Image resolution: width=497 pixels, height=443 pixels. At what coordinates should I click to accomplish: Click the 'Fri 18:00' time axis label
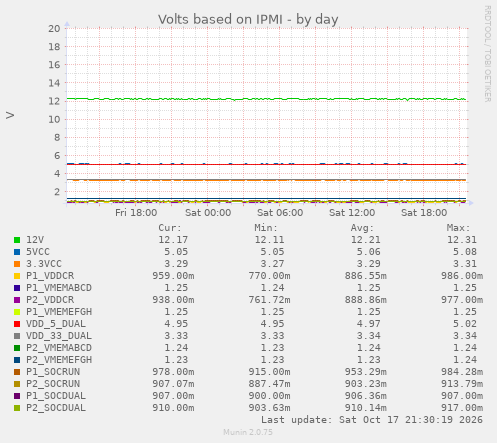pyautogui.click(x=136, y=213)
